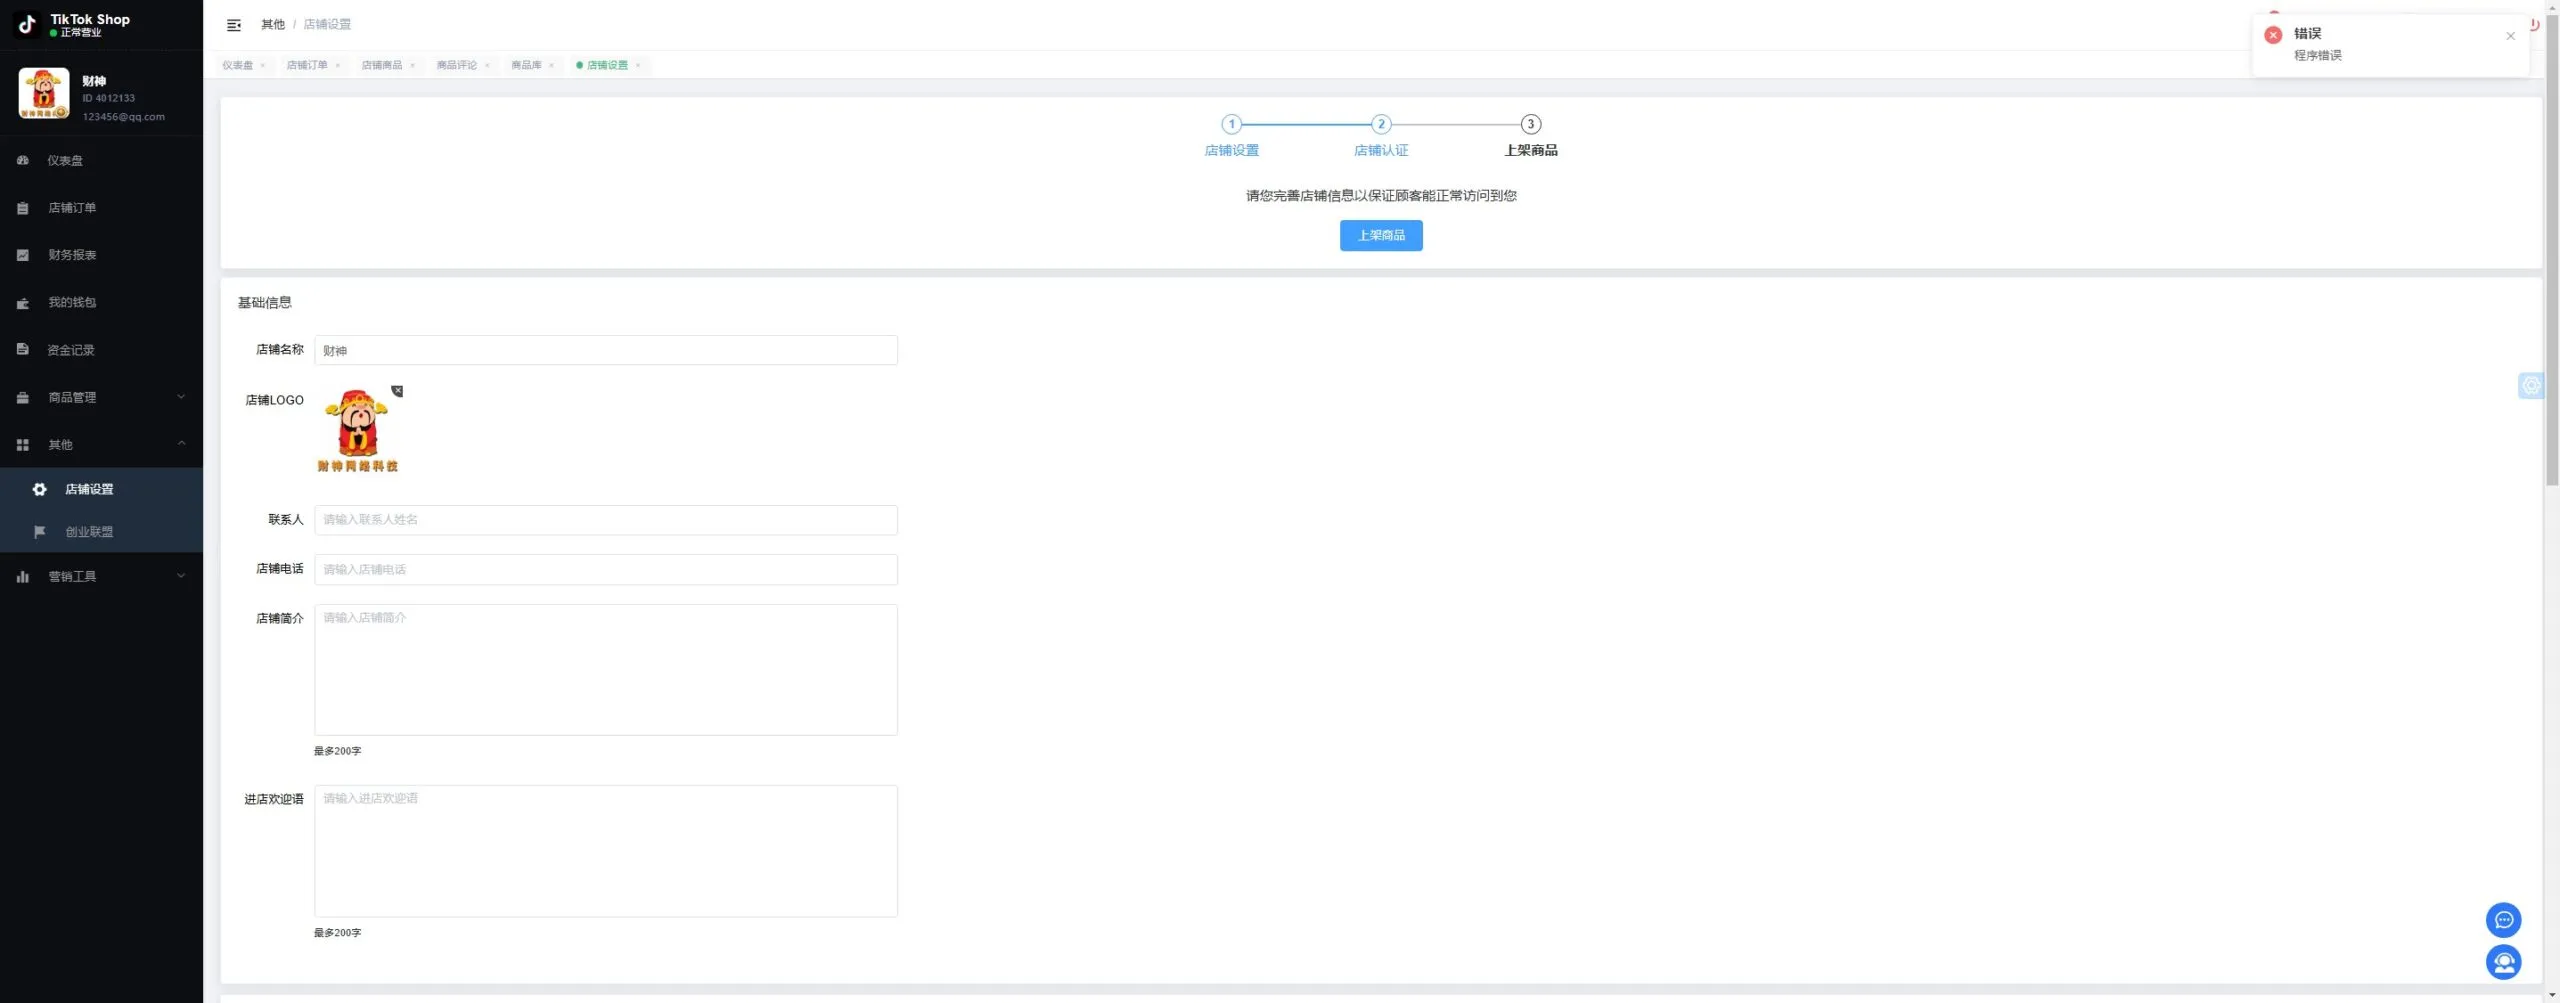2560x1003 pixels.
Task: Switch to the 店铺订单 tab
Action: pyautogui.click(x=307, y=65)
